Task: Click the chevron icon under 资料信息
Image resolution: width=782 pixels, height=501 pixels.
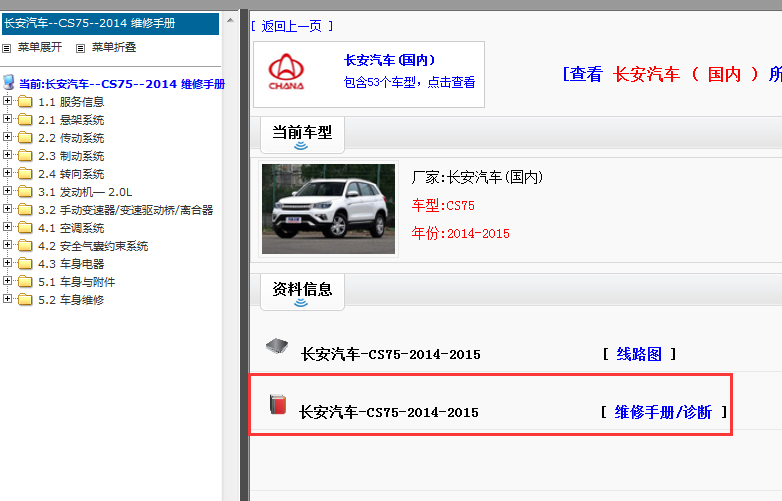Action: point(301,303)
